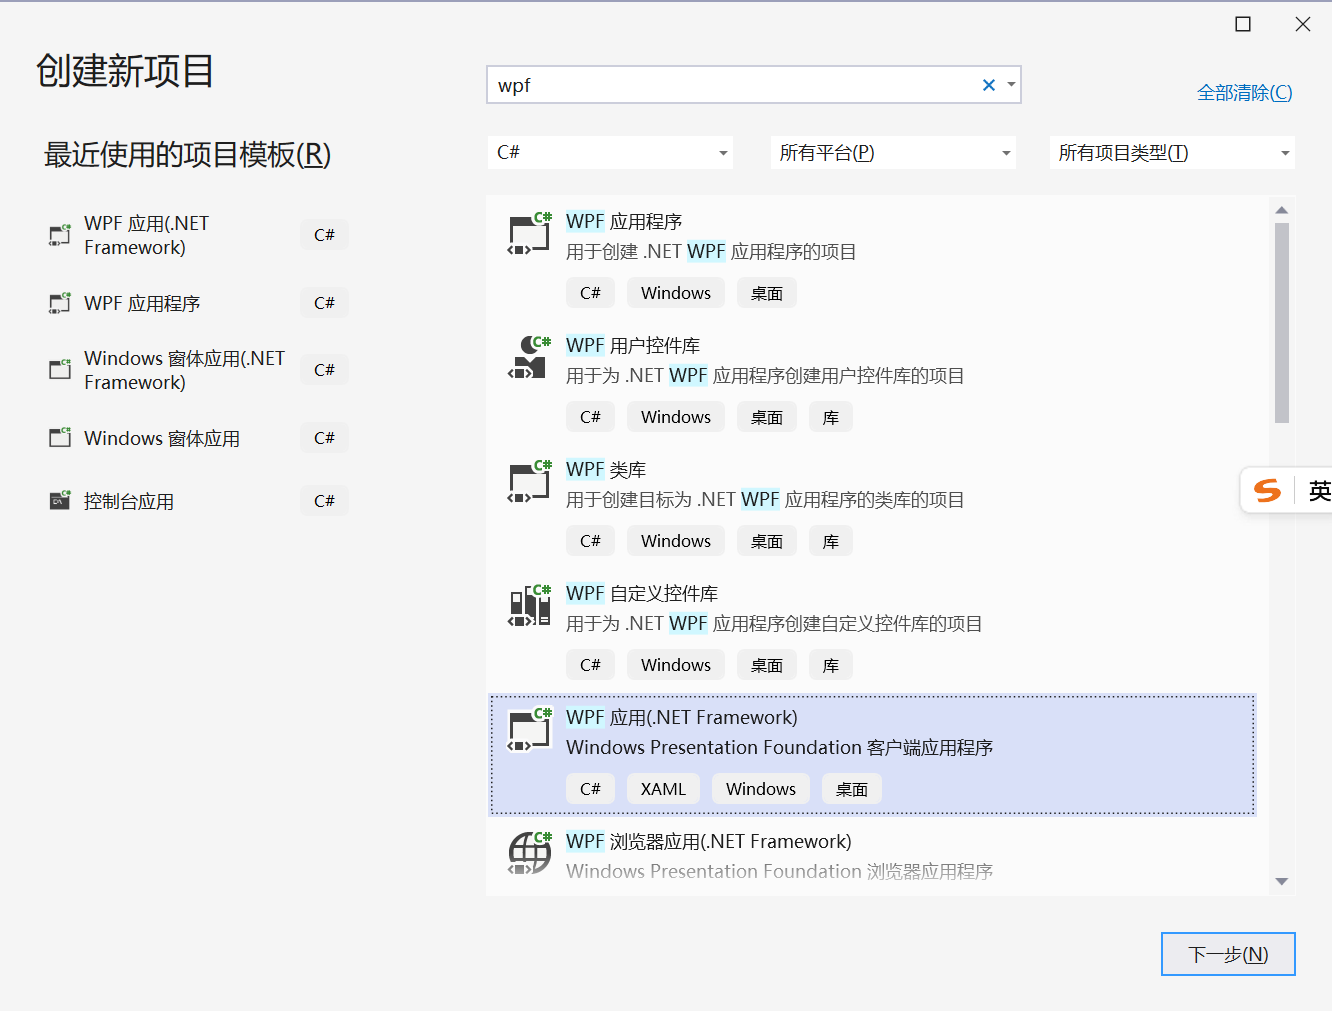Click description 用于创建 .NET WPF 应用程序的项目
1332x1011 pixels.
tap(711, 251)
